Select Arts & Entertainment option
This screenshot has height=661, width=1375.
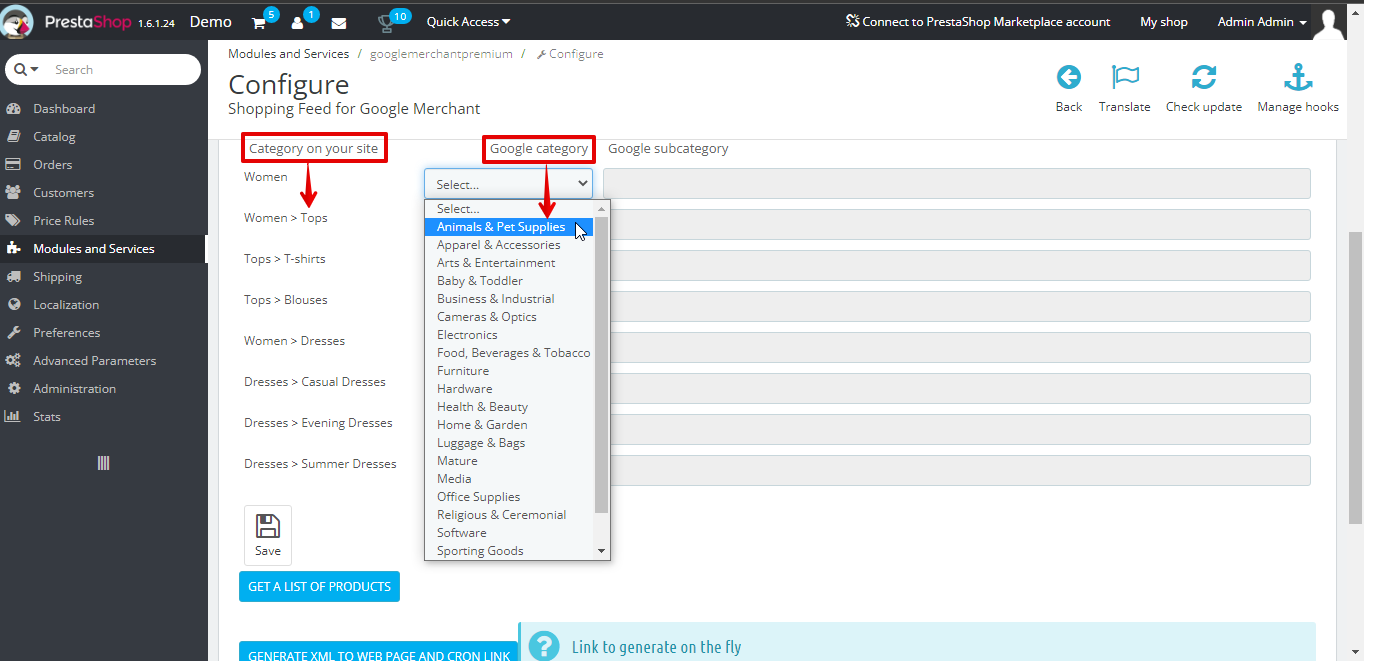click(509, 263)
